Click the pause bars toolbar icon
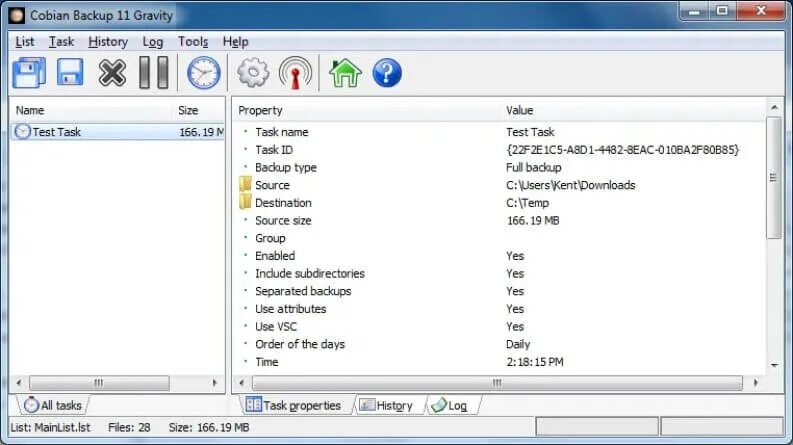Viewport: 793px width, 445px height. 154,73
